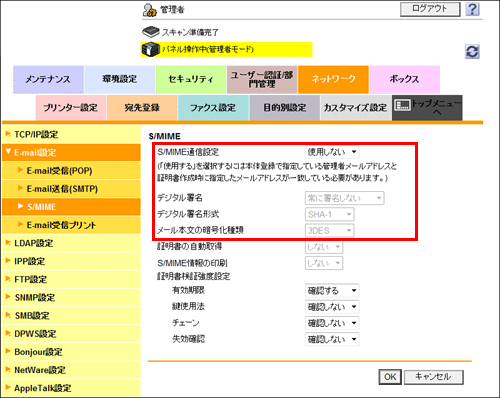Switch to the メンテナンス tab
Viewport: 500px width, 398px height.
[x=48, y=79]
